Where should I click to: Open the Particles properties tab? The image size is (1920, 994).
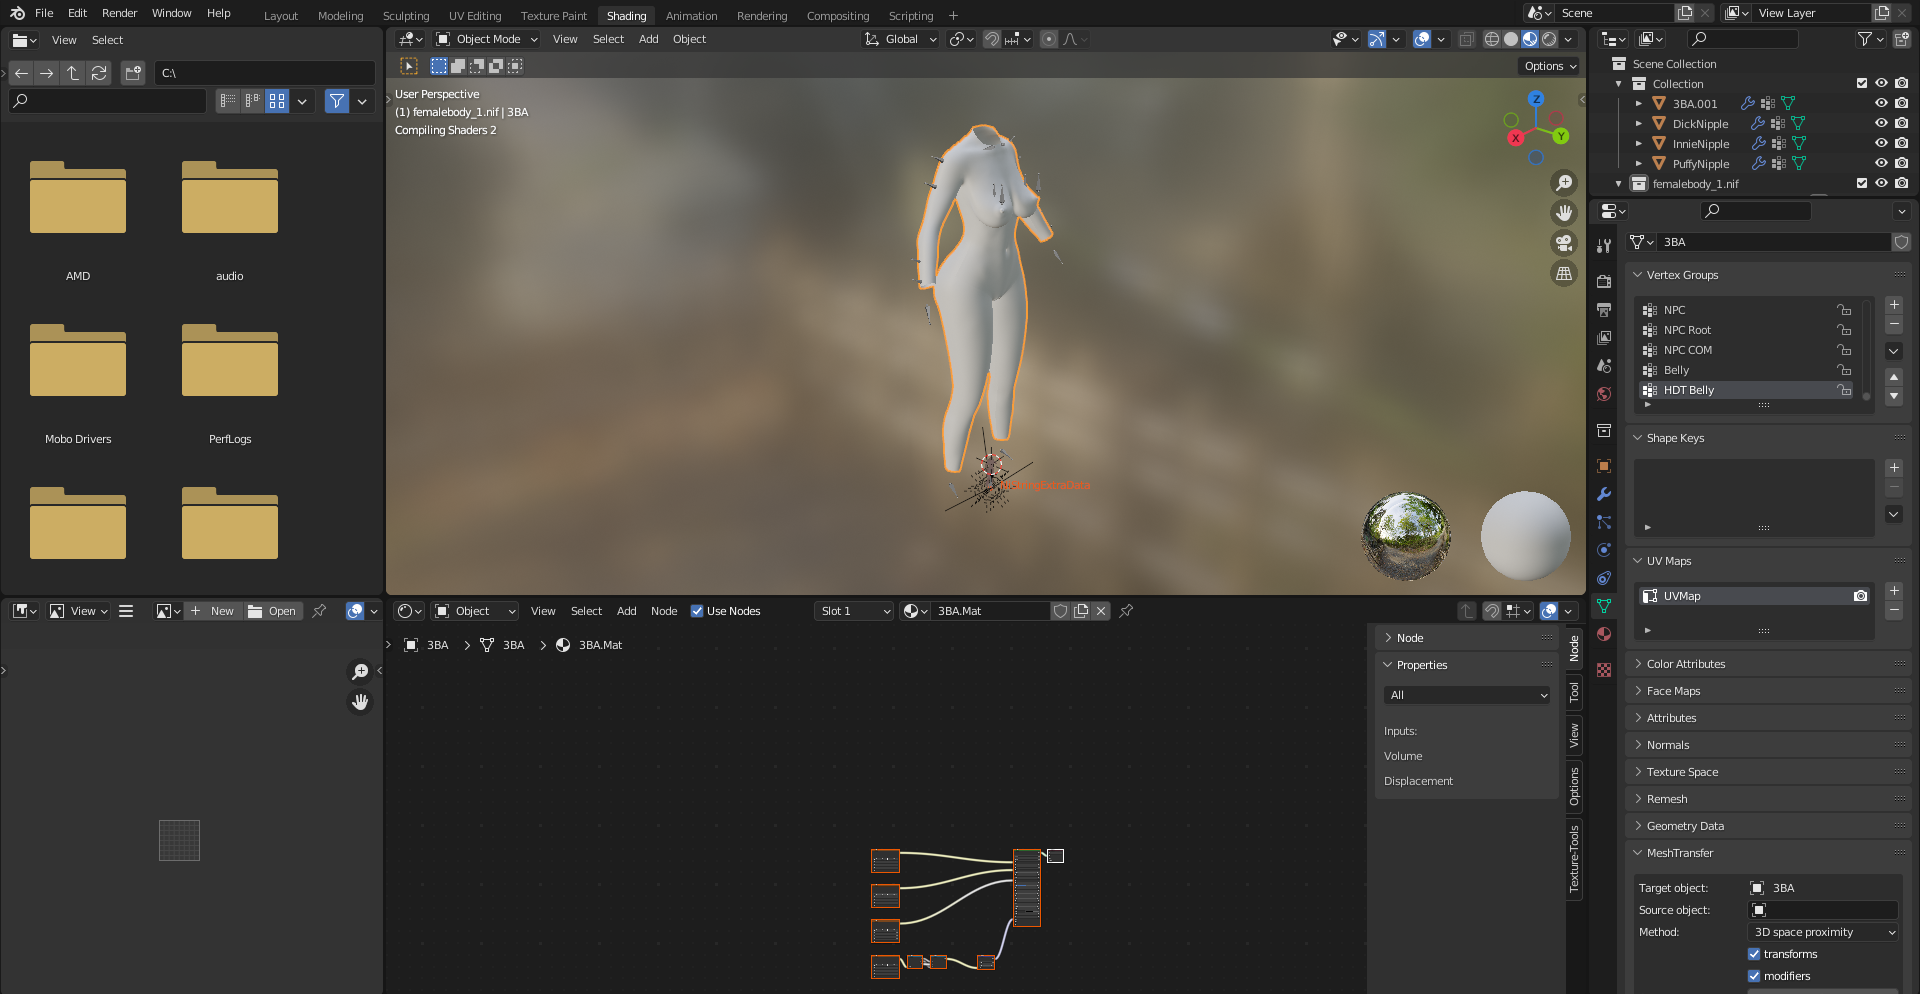point(1604,522)
